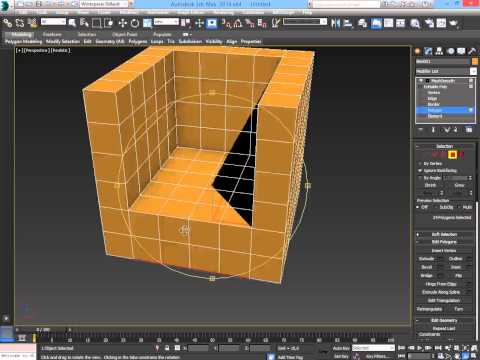The height and width of the screenshot is (360, 480).
Task: Open Render Setup icon
Action: (x=429, y=23)
